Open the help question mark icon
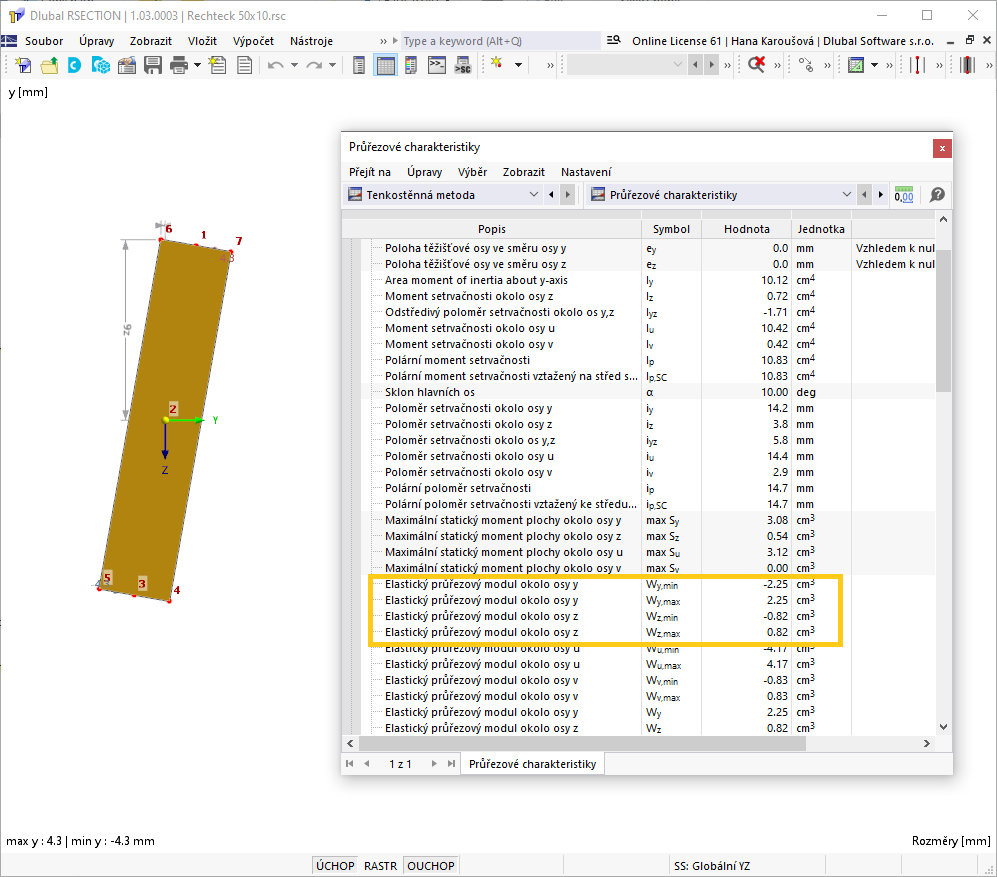Screen dimensions: 997x877 [x=937, y=195]
